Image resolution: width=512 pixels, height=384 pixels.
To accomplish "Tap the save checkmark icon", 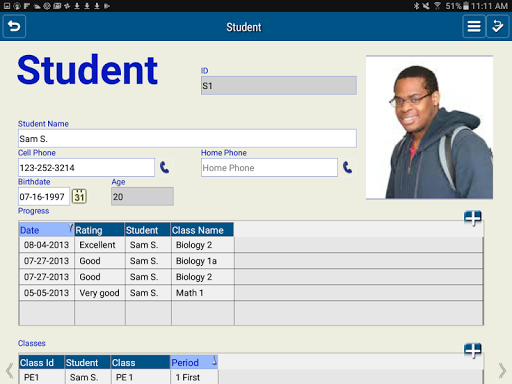I will (497, 27).
